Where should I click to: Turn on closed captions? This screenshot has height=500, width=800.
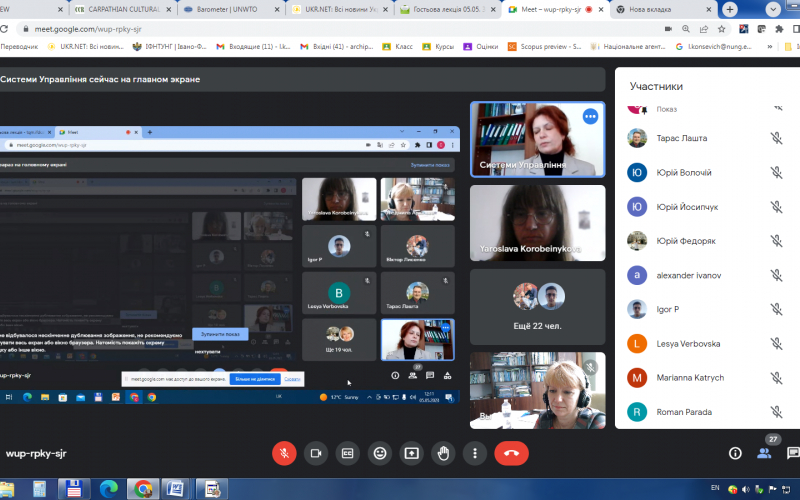[347, 453]
